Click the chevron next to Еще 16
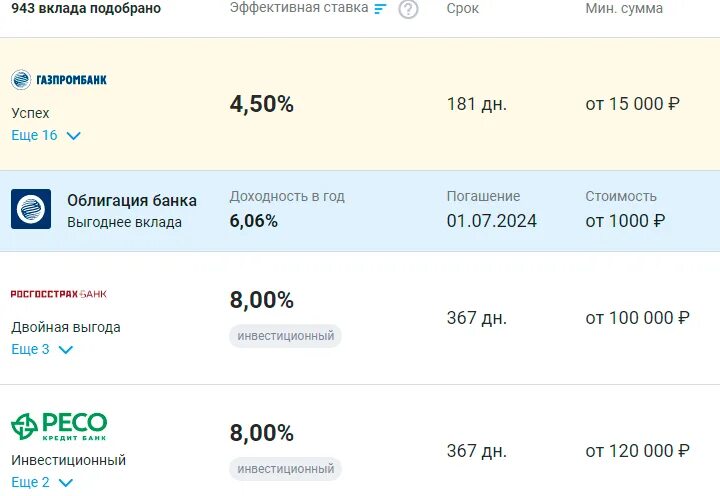Viewport: 720px width, 496px height. point(73,136)
